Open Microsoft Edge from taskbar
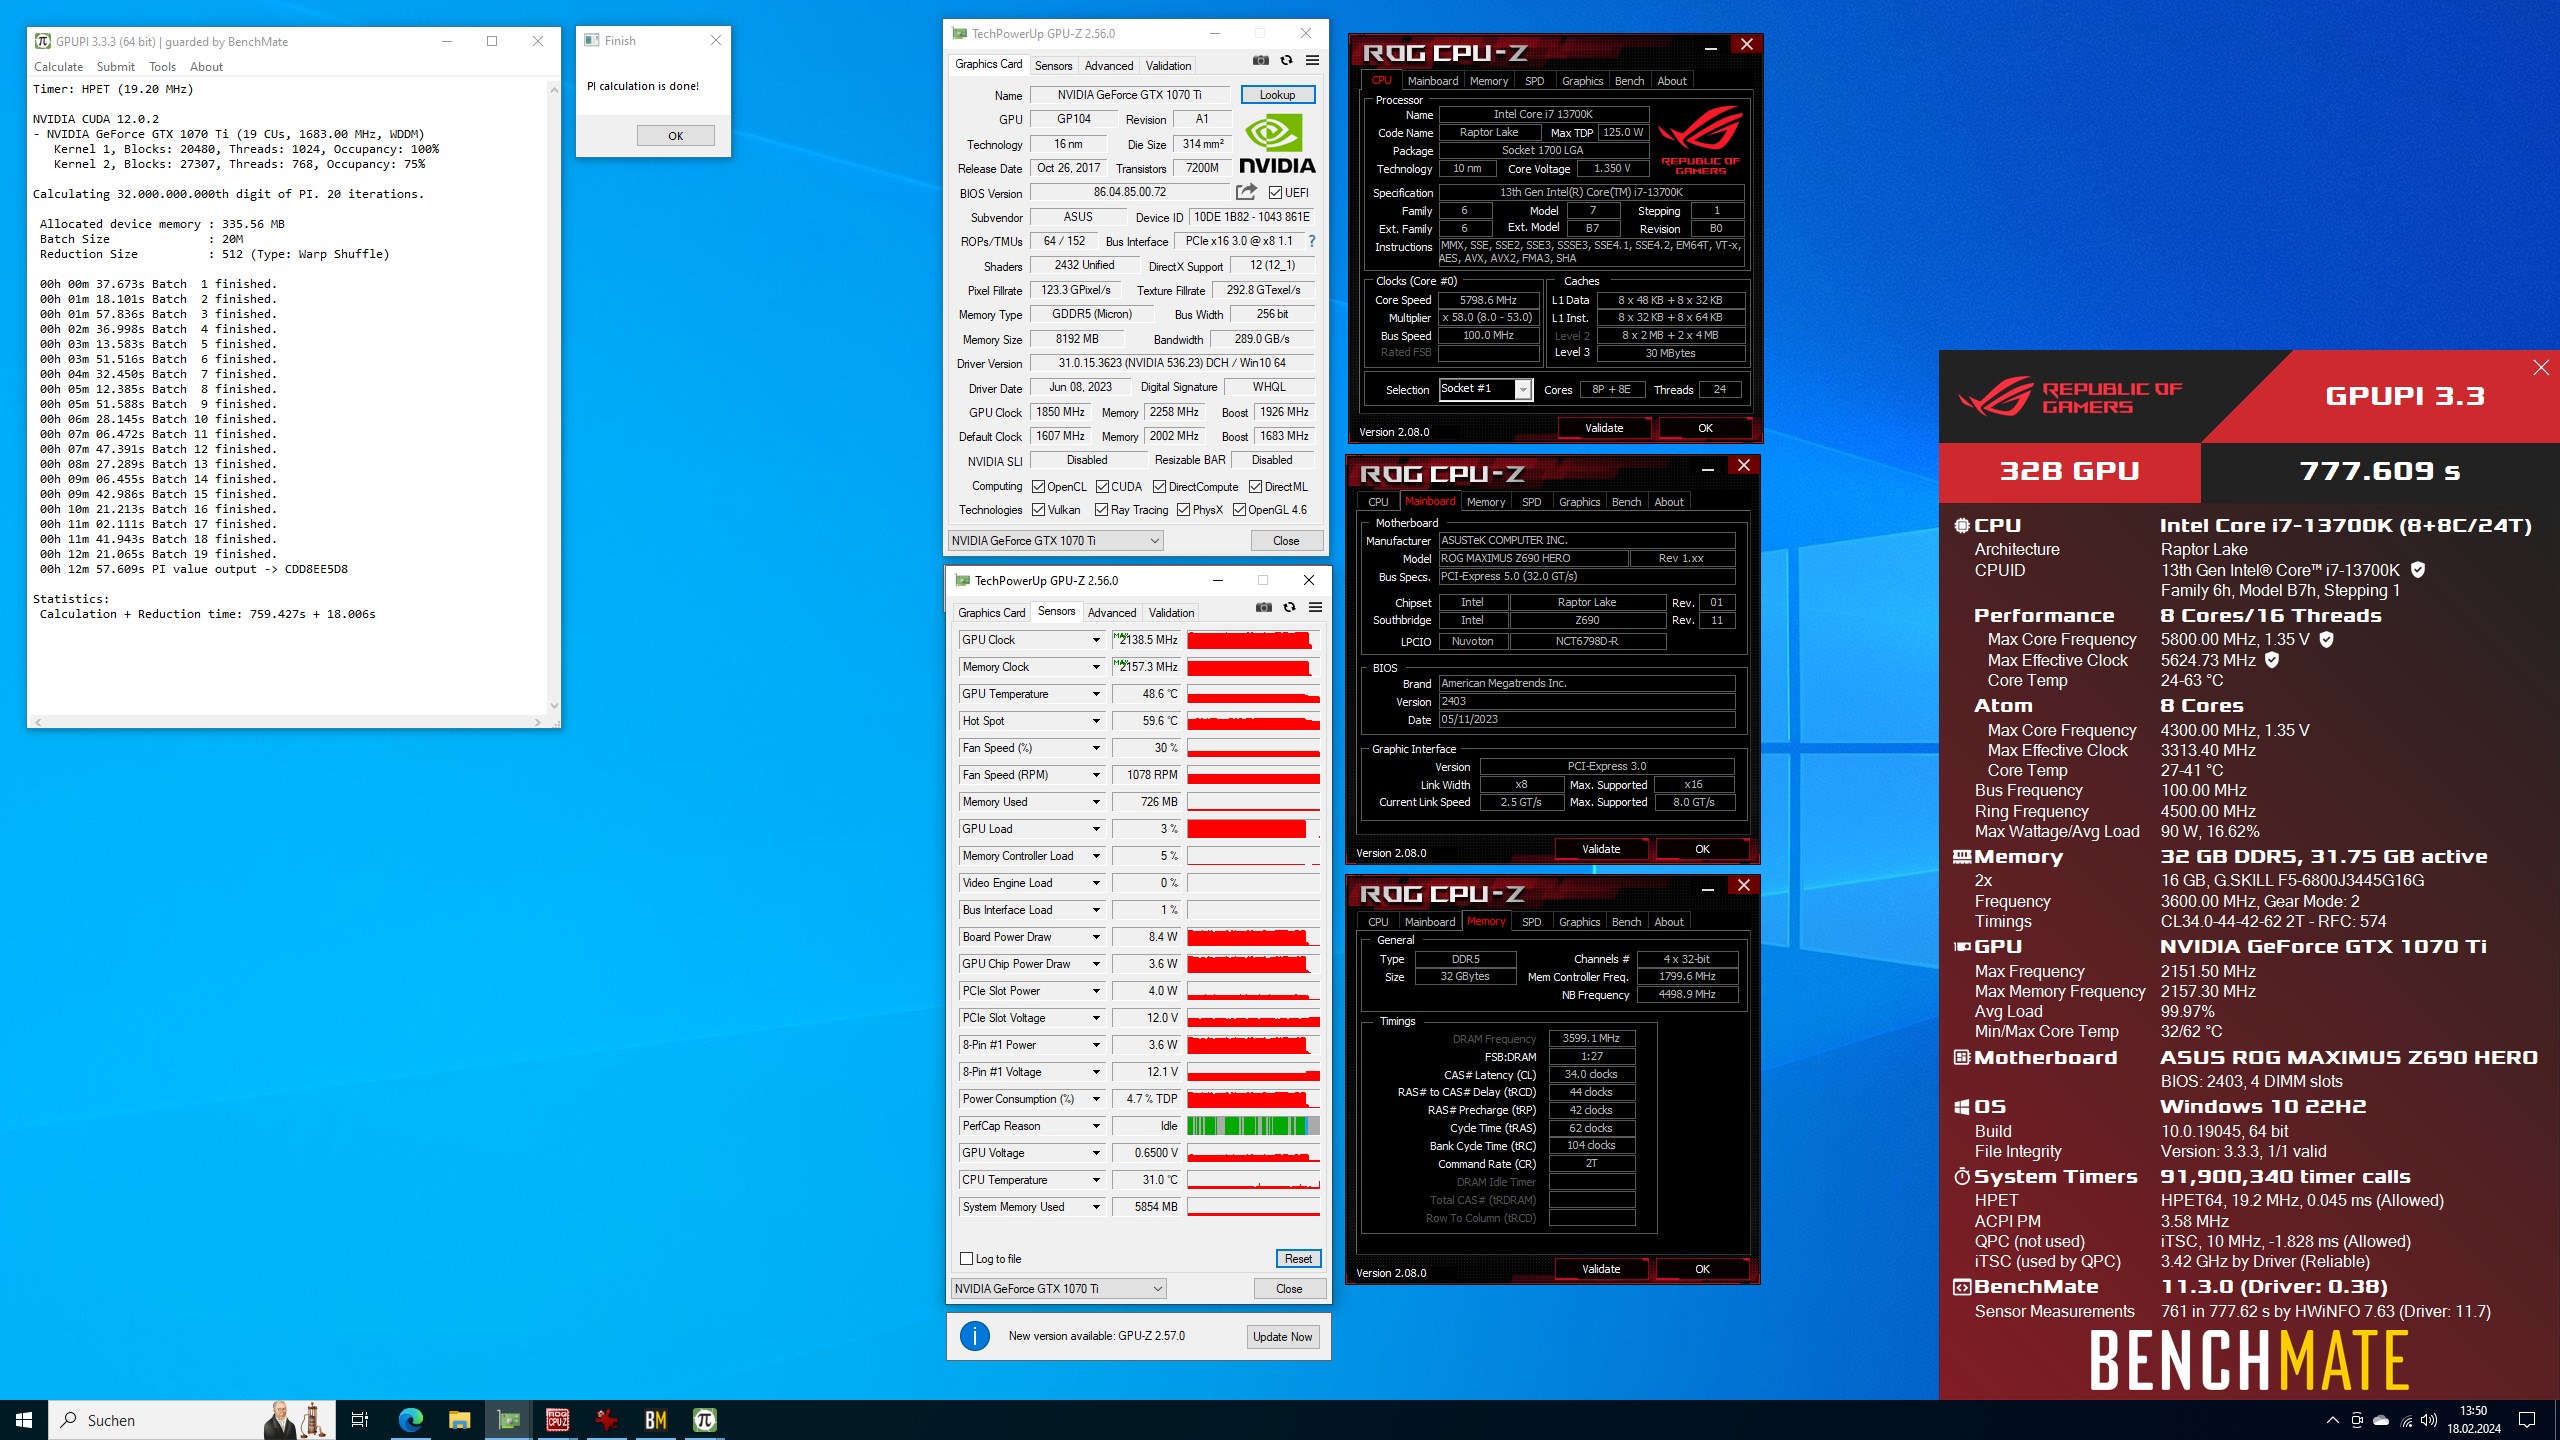The image size is (2560, 1440). tap(410, 1420)
